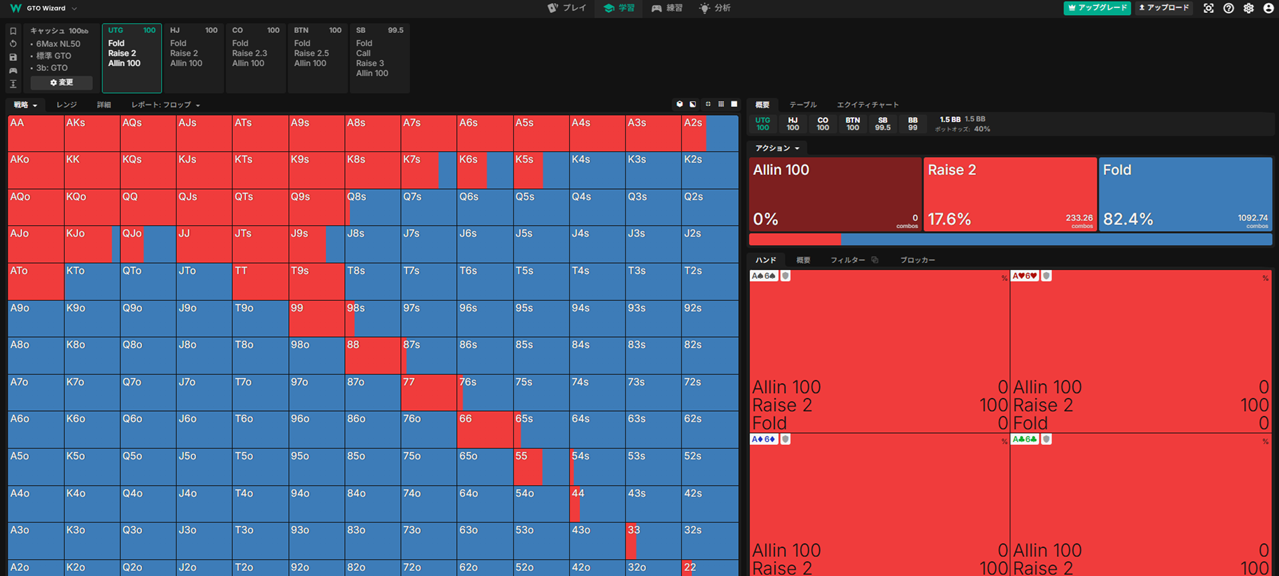The width and height of the screenshot is (1279, 576).
Task: Click the shield icon beside A♠6♠ hand
Action: [785, 276]
